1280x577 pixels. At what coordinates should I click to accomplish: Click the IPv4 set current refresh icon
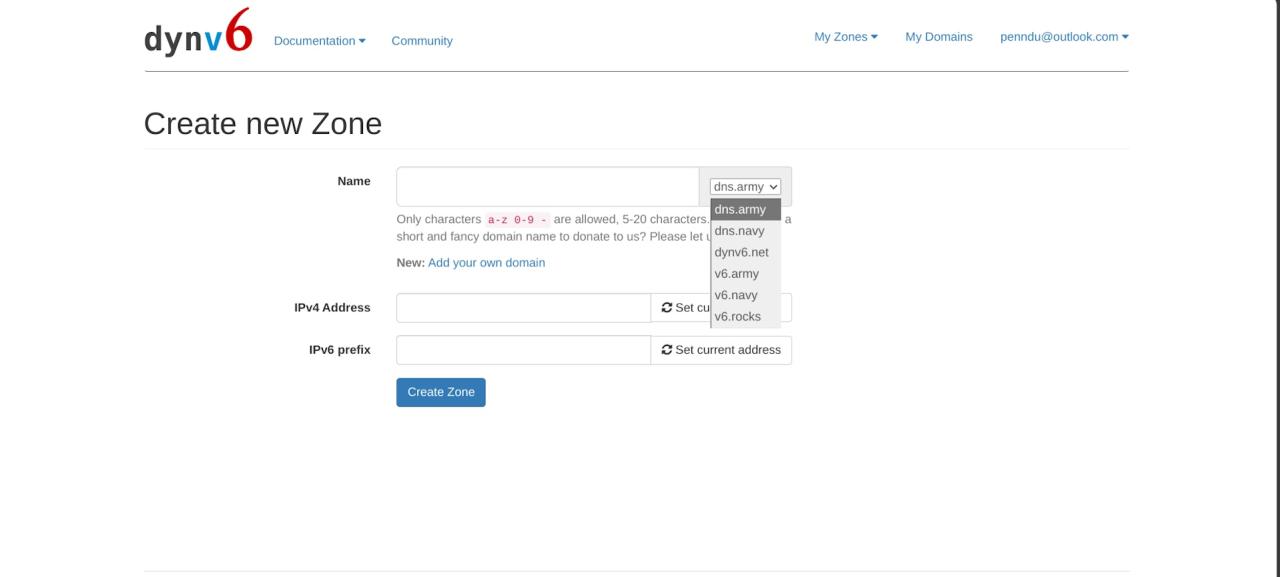667,308
